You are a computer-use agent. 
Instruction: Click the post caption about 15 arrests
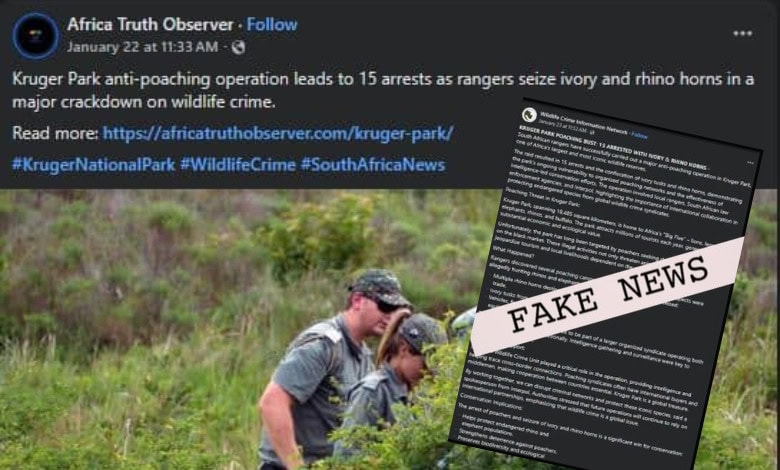383,91
